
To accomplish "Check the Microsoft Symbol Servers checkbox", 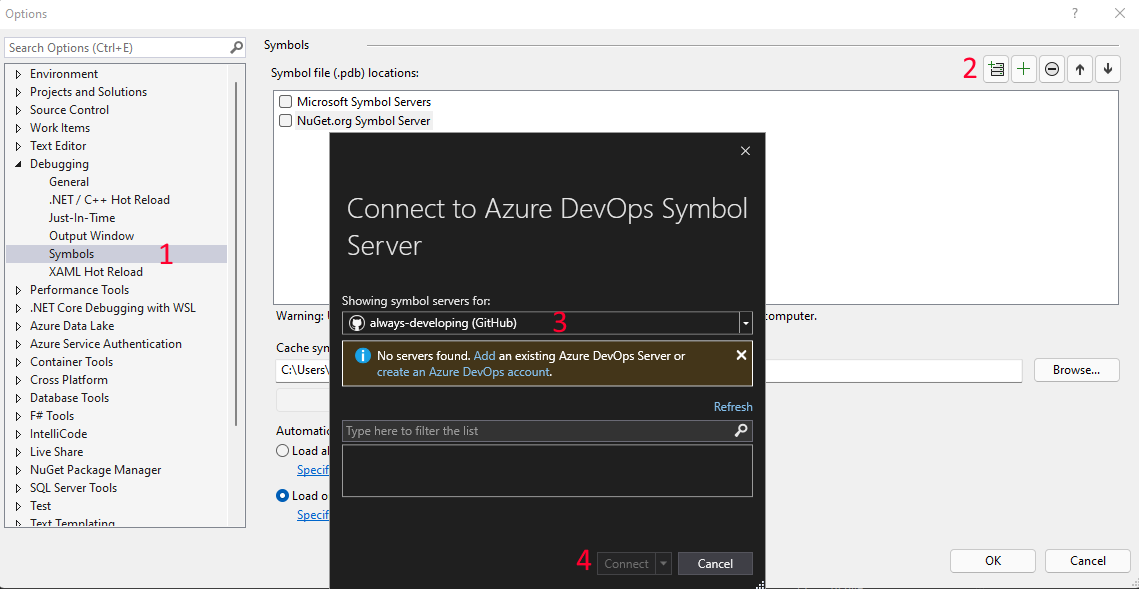I will (285, 102).
